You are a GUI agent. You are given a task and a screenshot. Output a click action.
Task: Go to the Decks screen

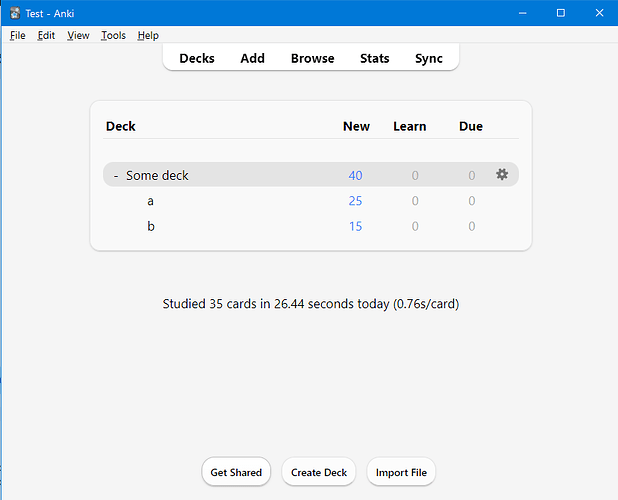[x=197, y=58]
